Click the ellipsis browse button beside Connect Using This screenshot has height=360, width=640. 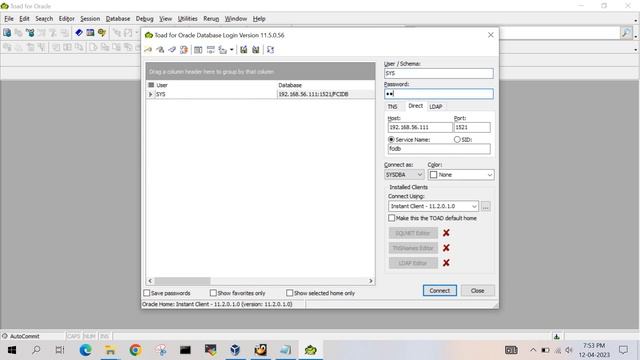[485, 207]
